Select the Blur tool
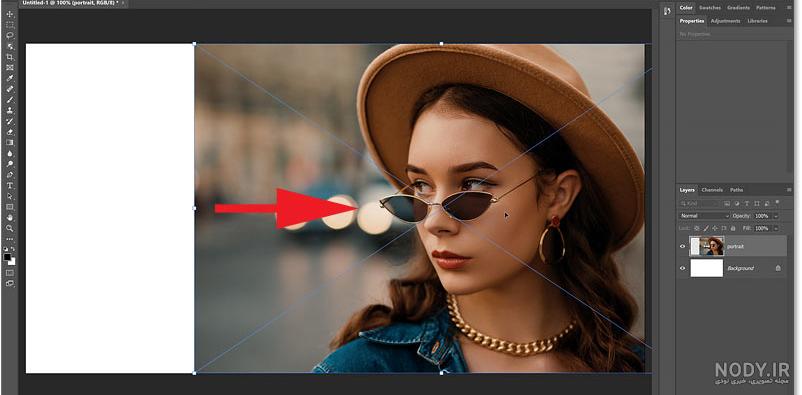 point(10,153)
